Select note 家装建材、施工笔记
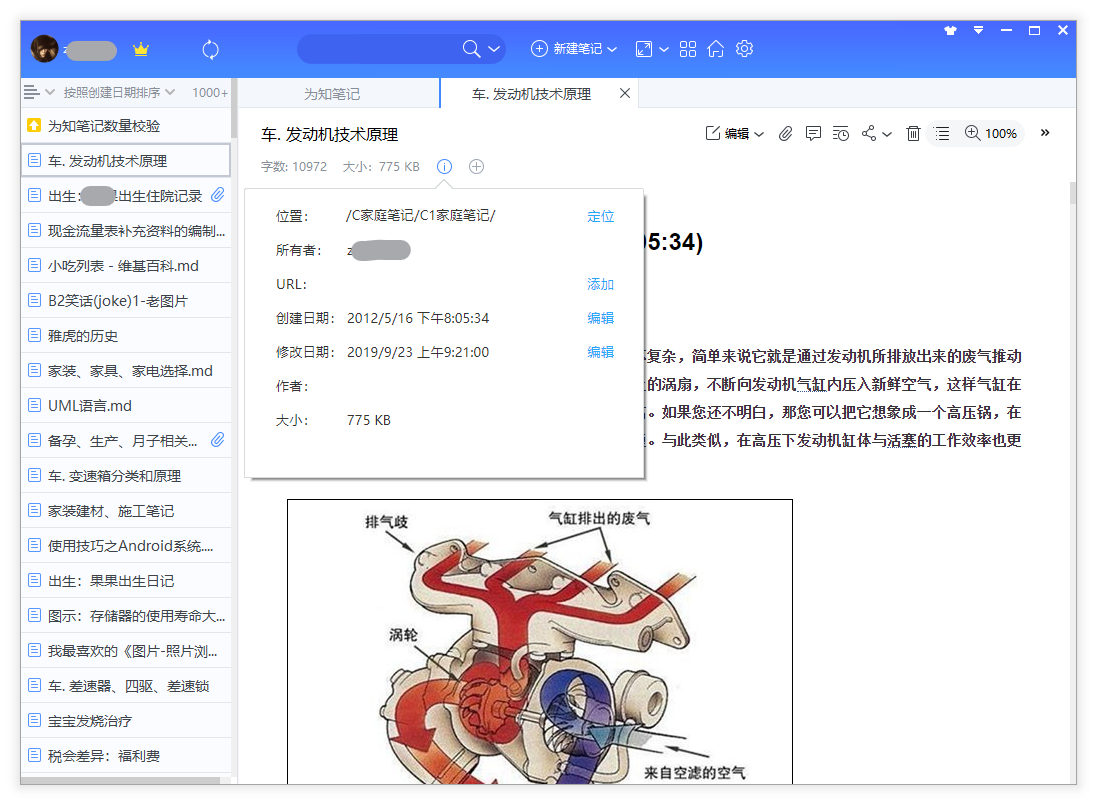 126,511
